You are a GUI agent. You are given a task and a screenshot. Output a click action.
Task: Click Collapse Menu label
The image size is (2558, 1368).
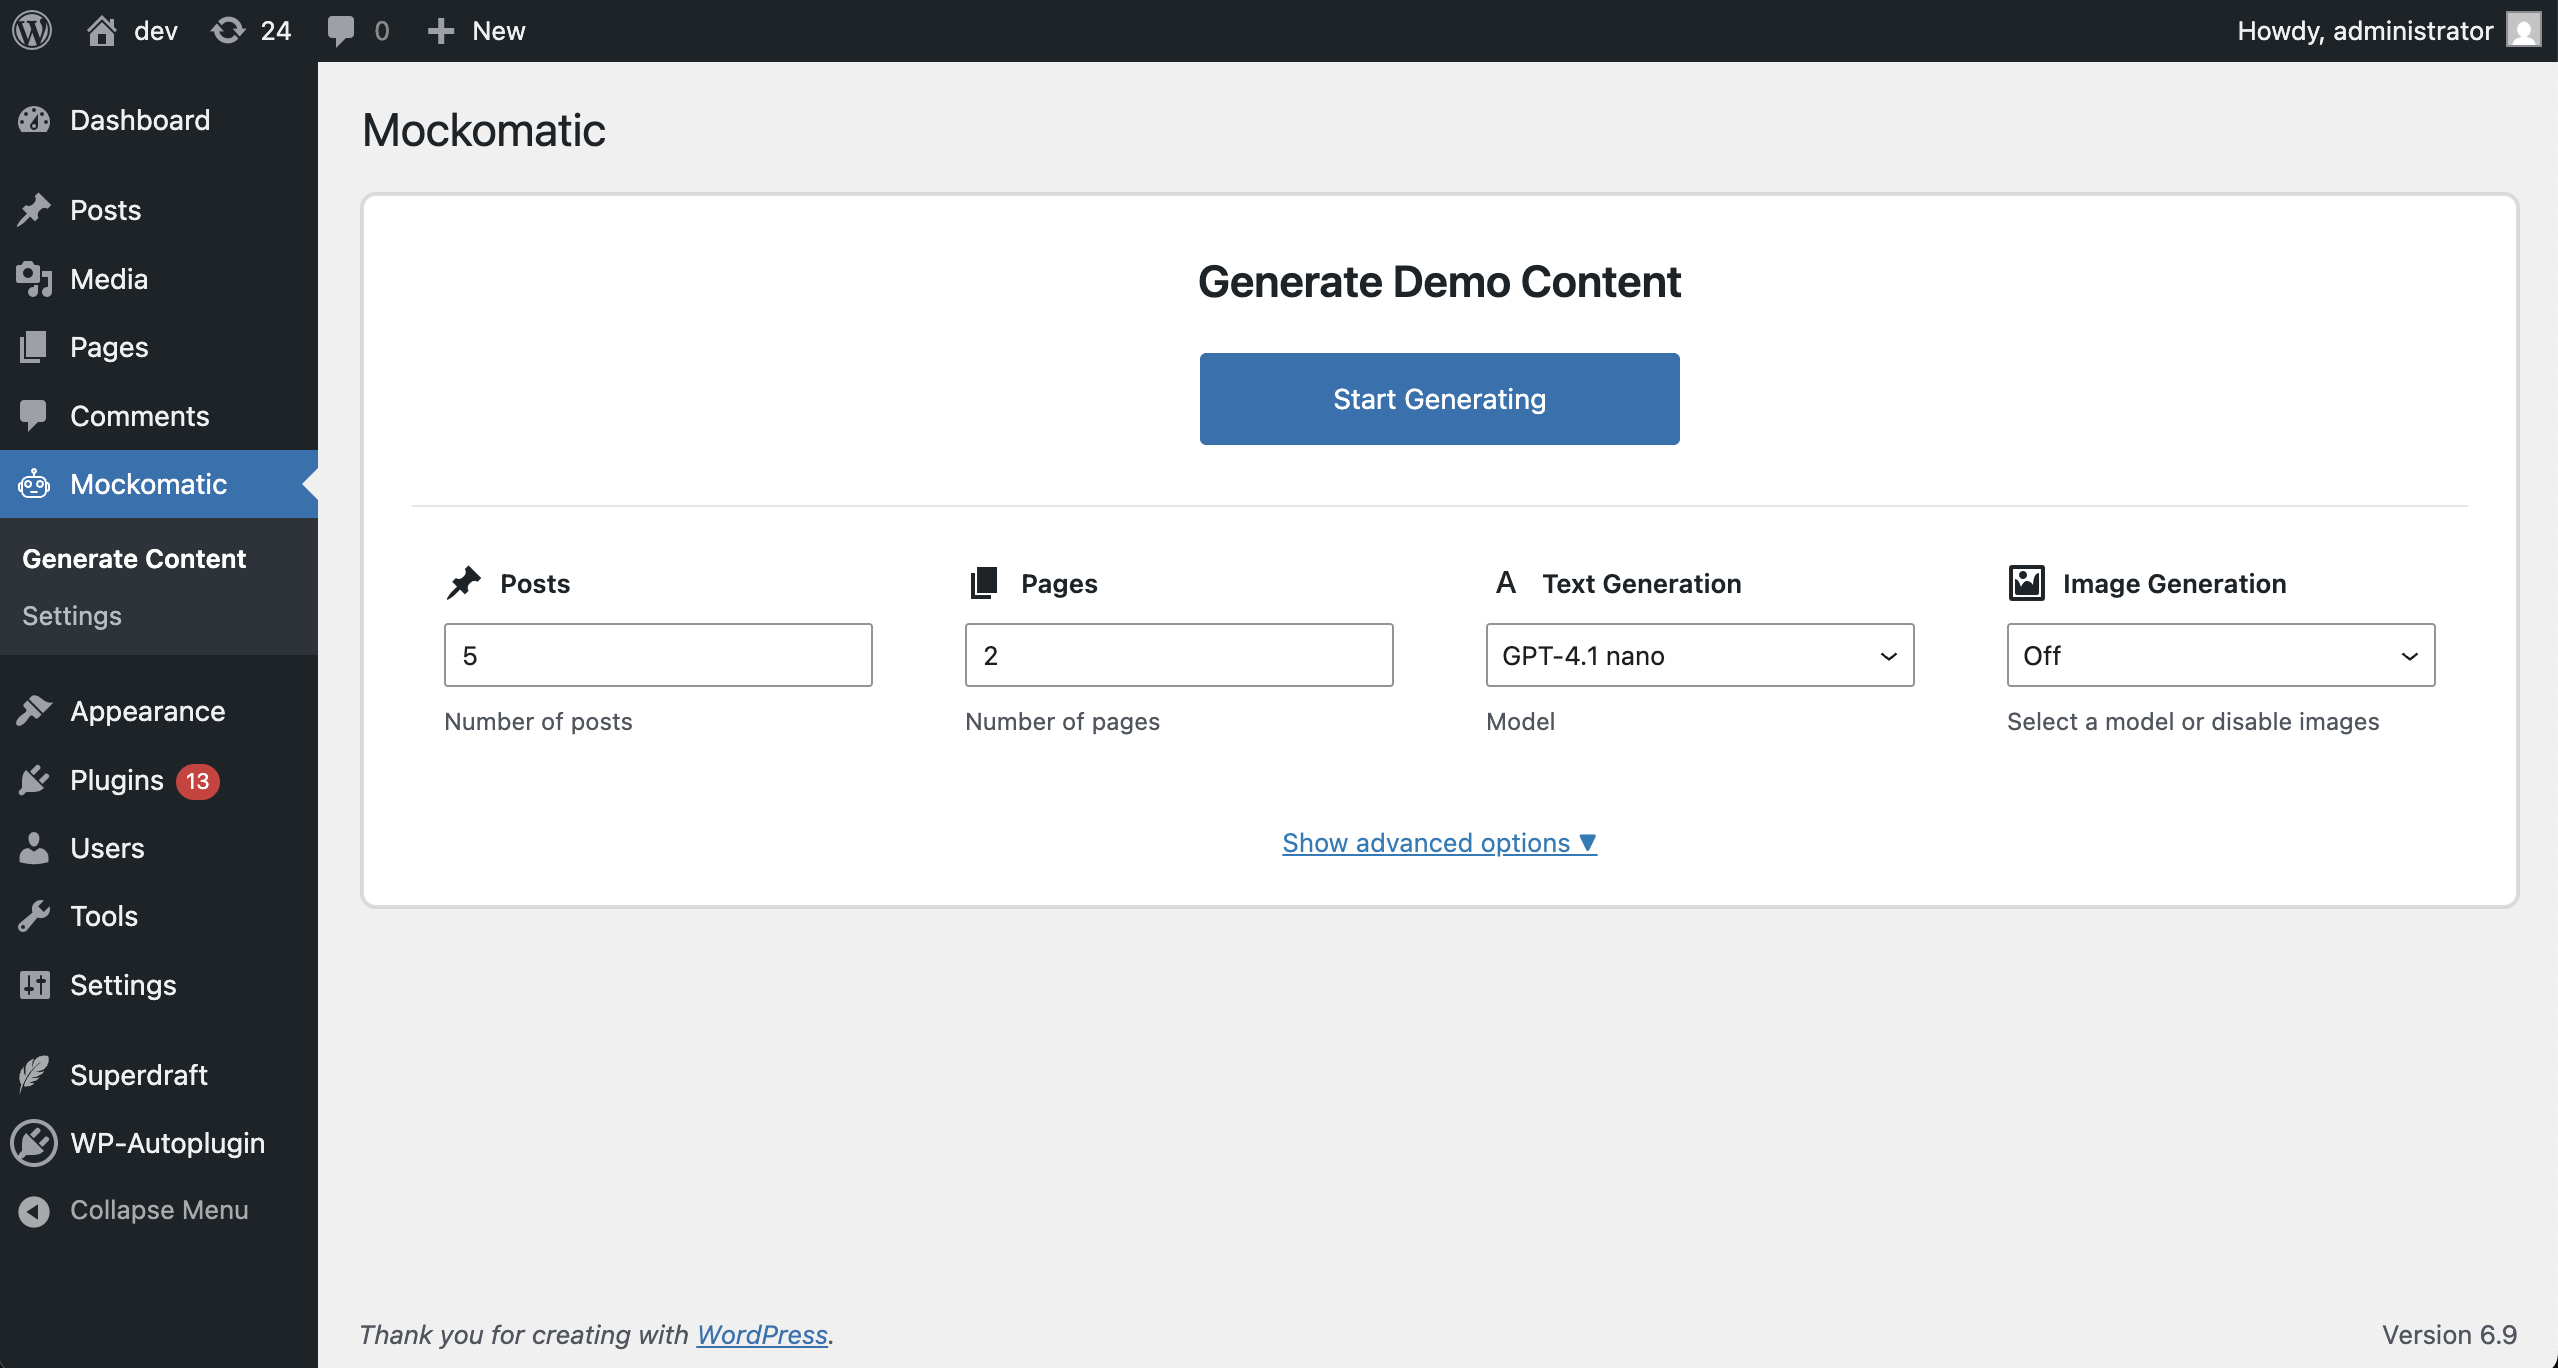(159, 1210)
